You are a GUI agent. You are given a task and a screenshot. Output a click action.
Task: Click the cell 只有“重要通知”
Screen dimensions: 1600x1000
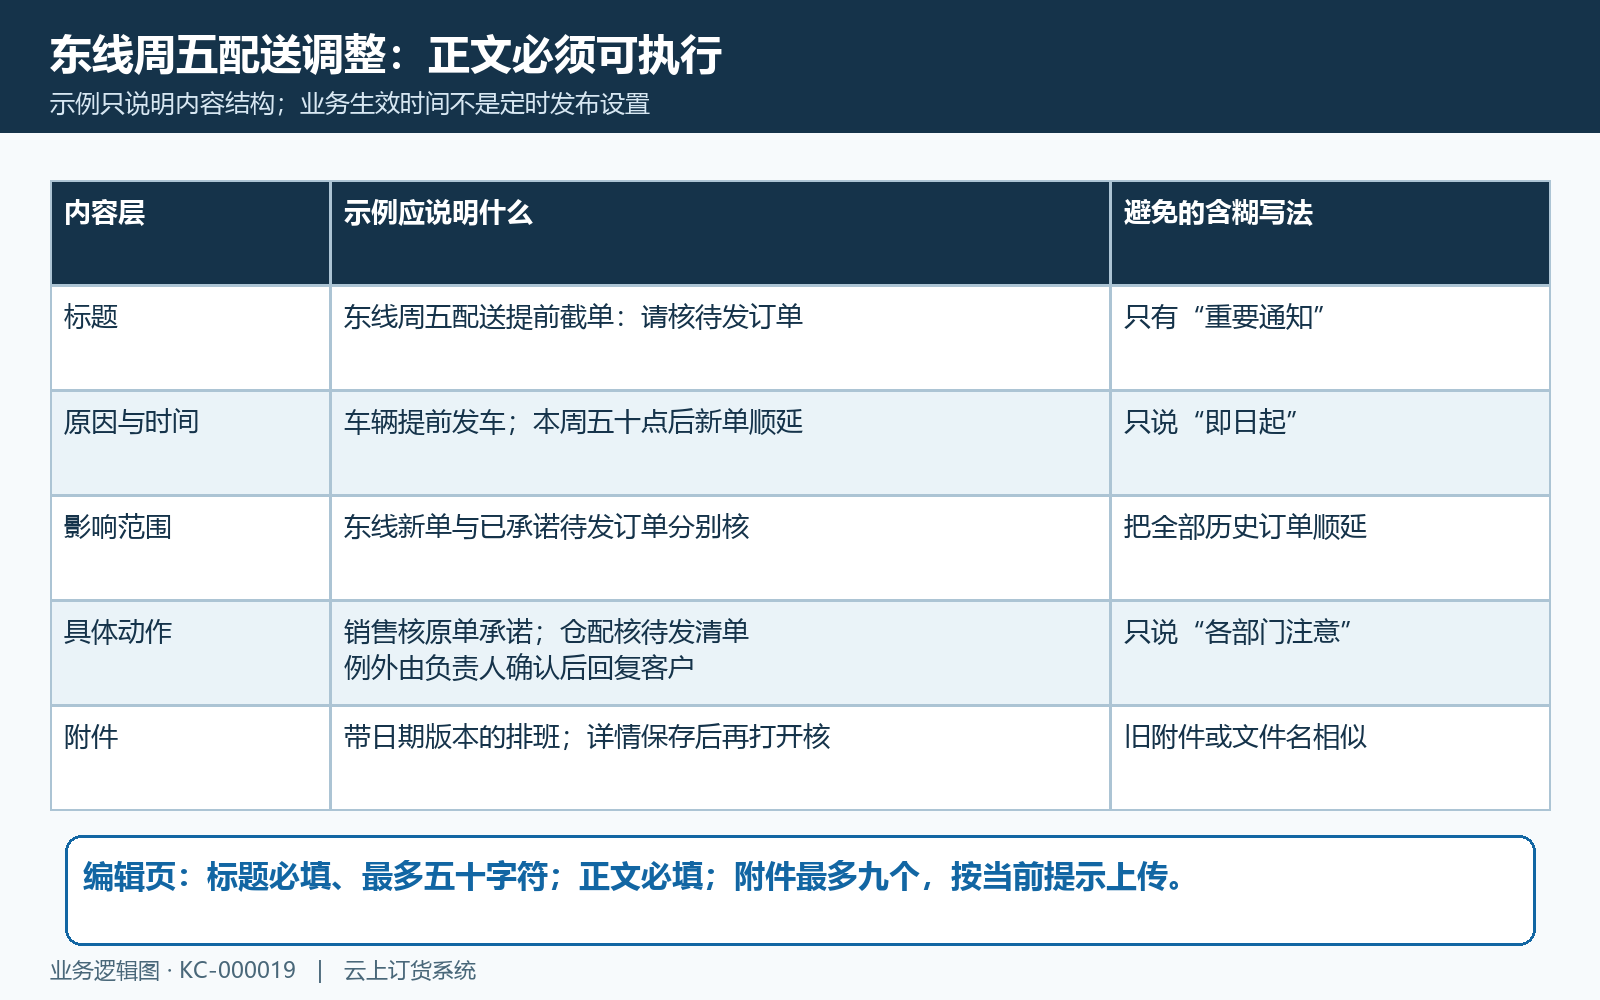point(1330,338)
